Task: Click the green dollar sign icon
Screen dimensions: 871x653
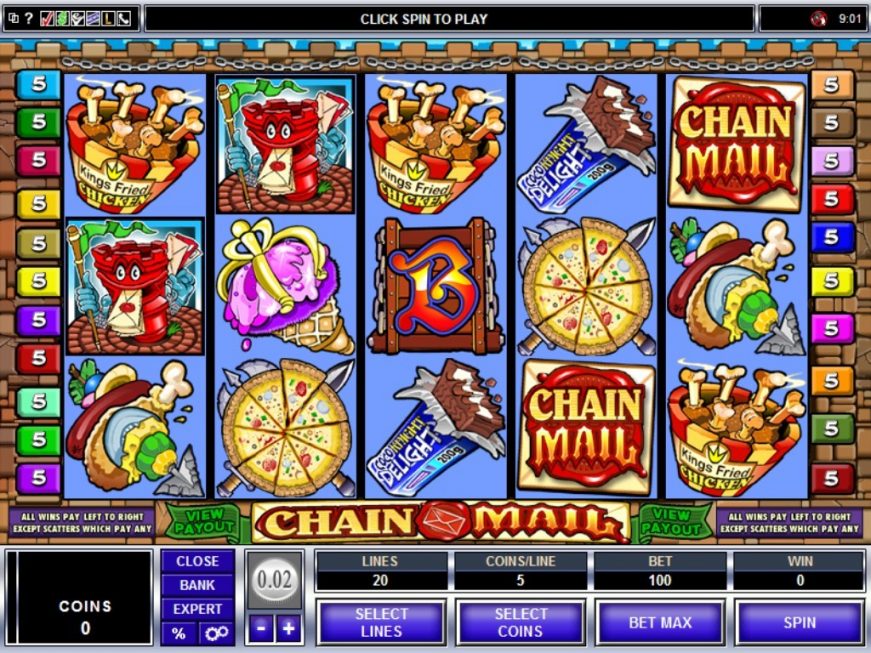Action: (x=62, y=19)
